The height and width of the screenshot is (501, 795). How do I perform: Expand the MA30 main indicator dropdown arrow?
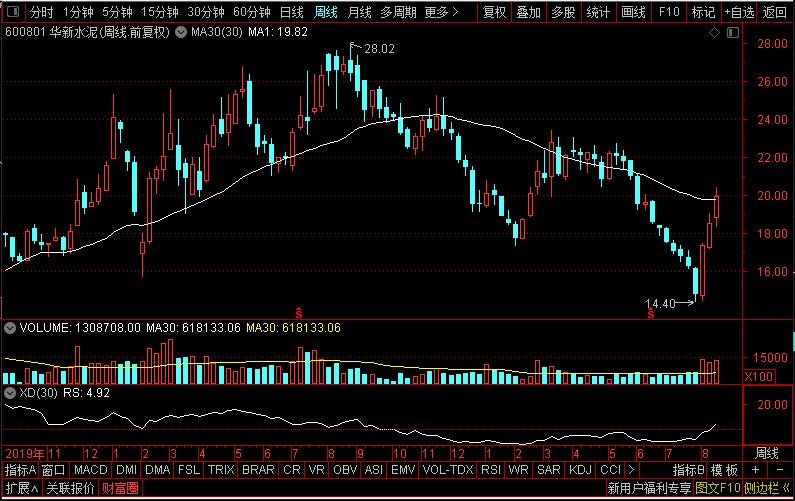180,32
